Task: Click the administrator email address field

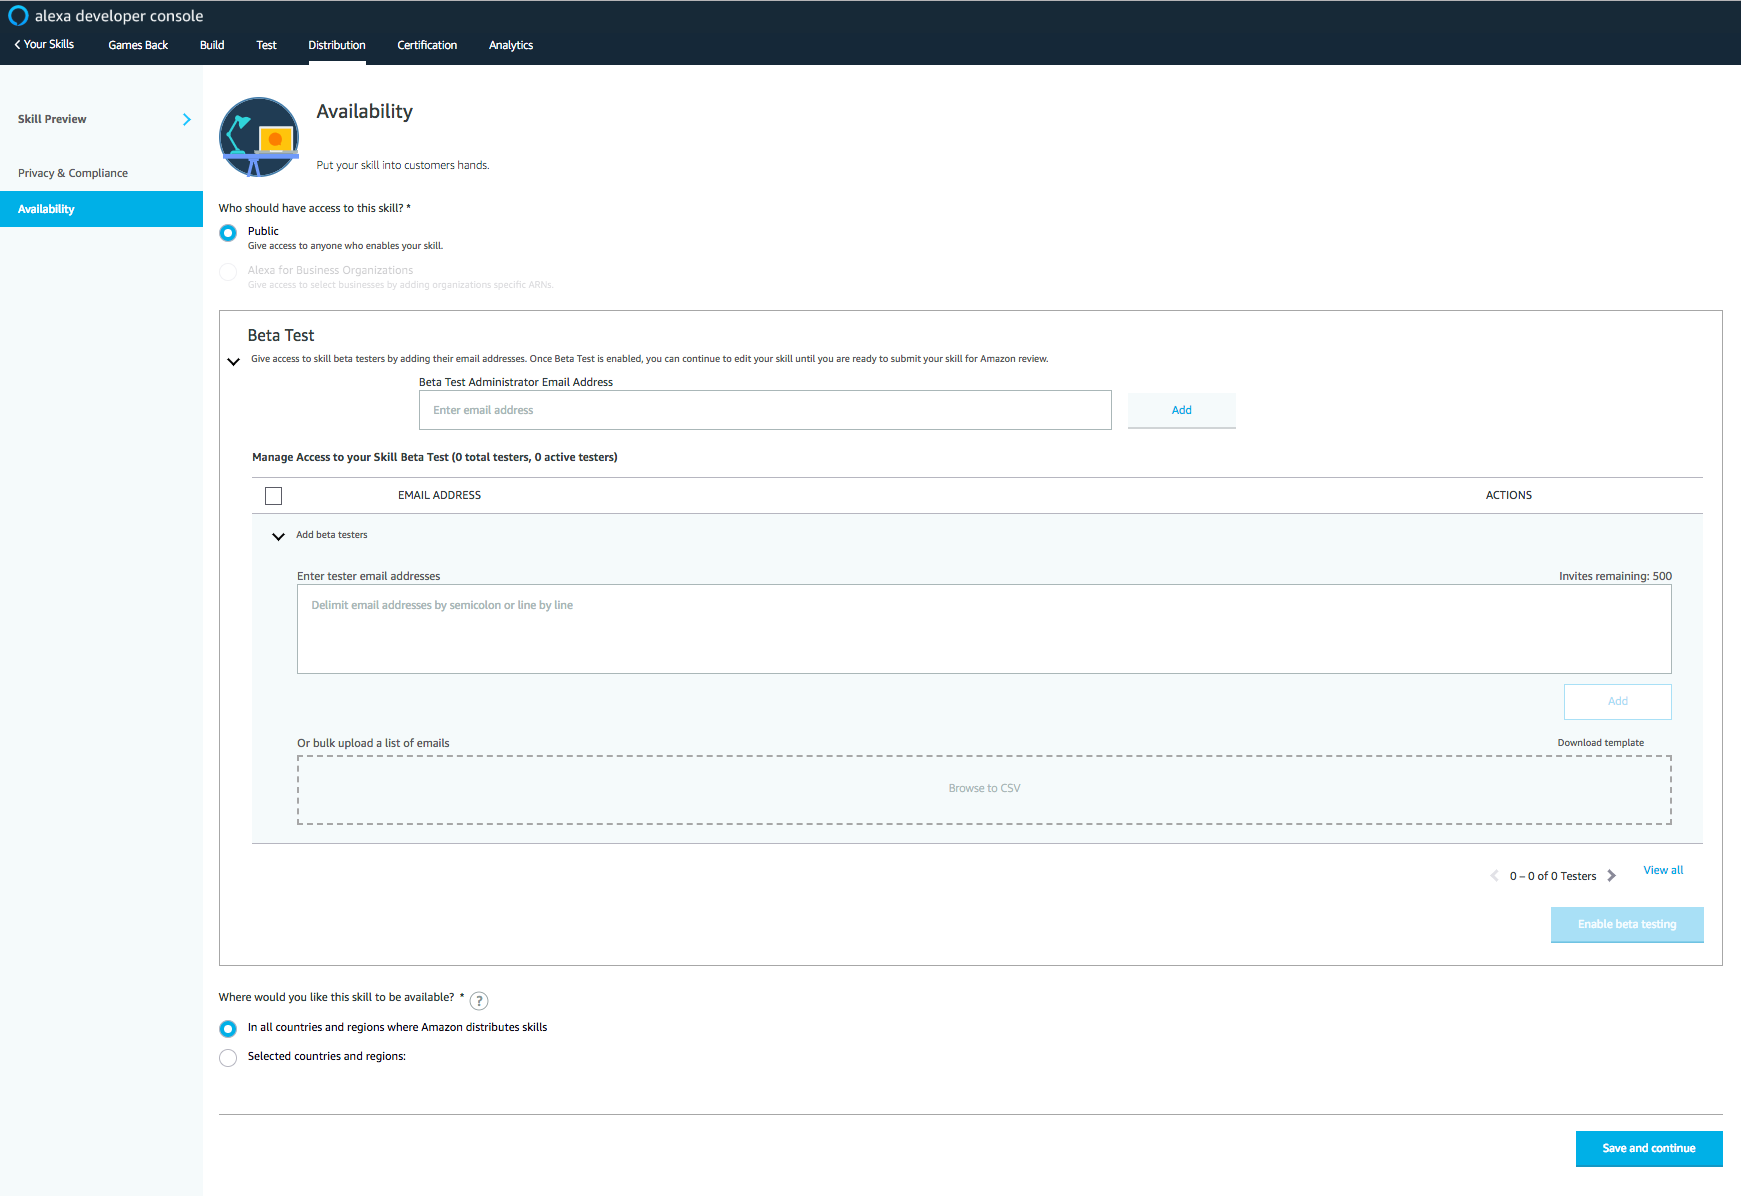Action: pyautogui.click(x=765, y=410)
